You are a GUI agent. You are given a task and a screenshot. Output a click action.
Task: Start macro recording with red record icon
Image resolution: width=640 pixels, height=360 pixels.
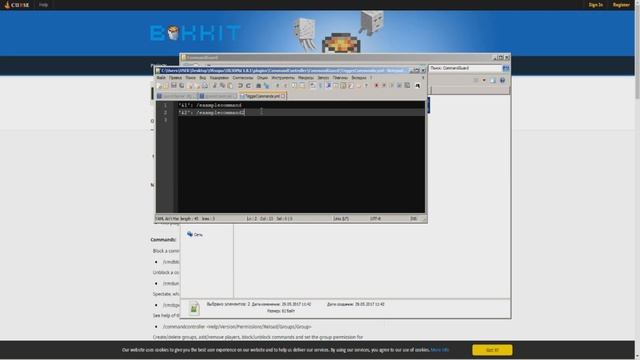pyautogui.click(x=376, y=86)
